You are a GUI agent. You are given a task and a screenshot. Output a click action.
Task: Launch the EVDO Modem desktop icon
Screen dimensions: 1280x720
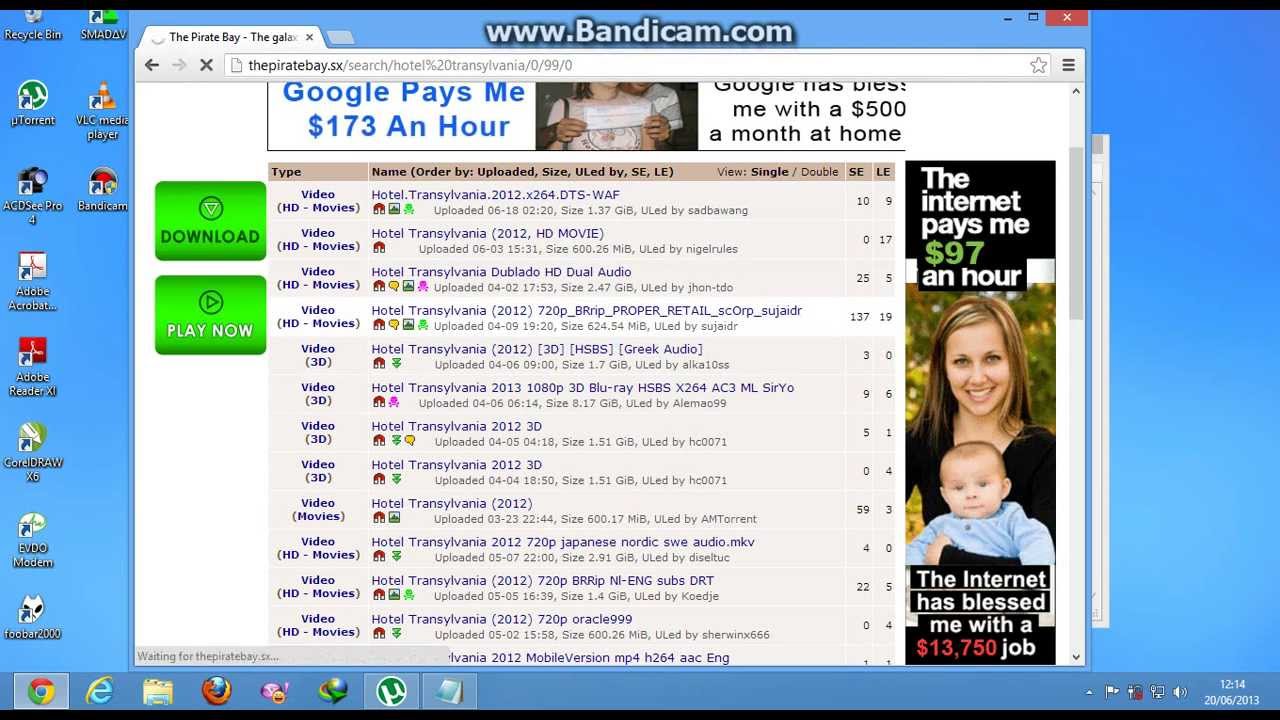tap(33, 539)
